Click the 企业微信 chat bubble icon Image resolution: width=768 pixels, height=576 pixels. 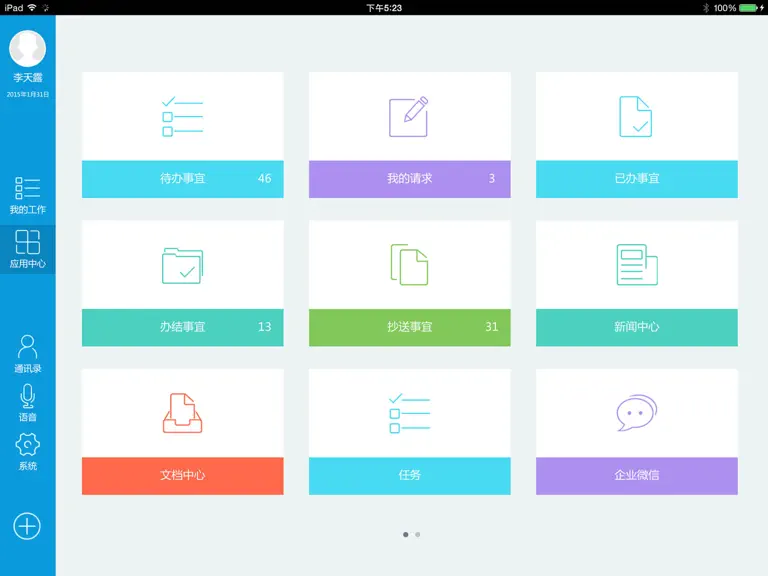pos(637,413)
